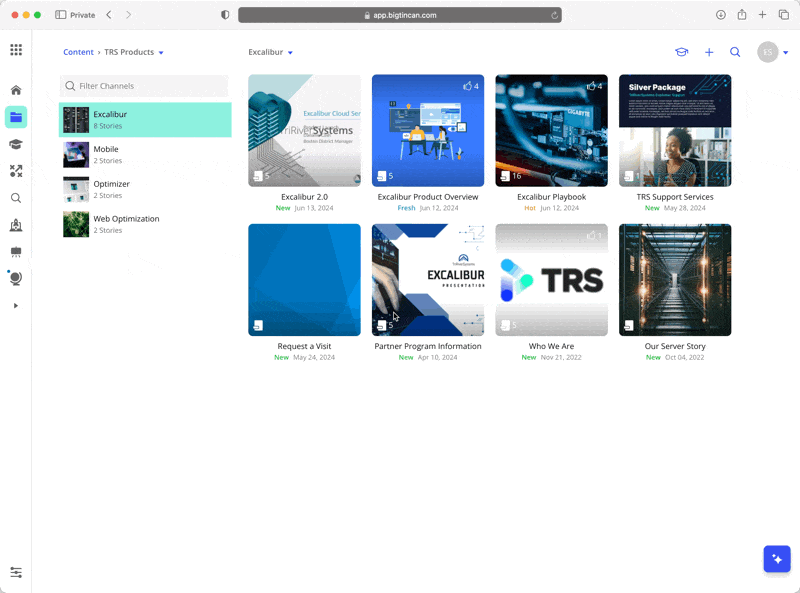Viewport: 800px width, 593px height.
Task: Click the Safari address bar
Action: (x=400, y=15)
